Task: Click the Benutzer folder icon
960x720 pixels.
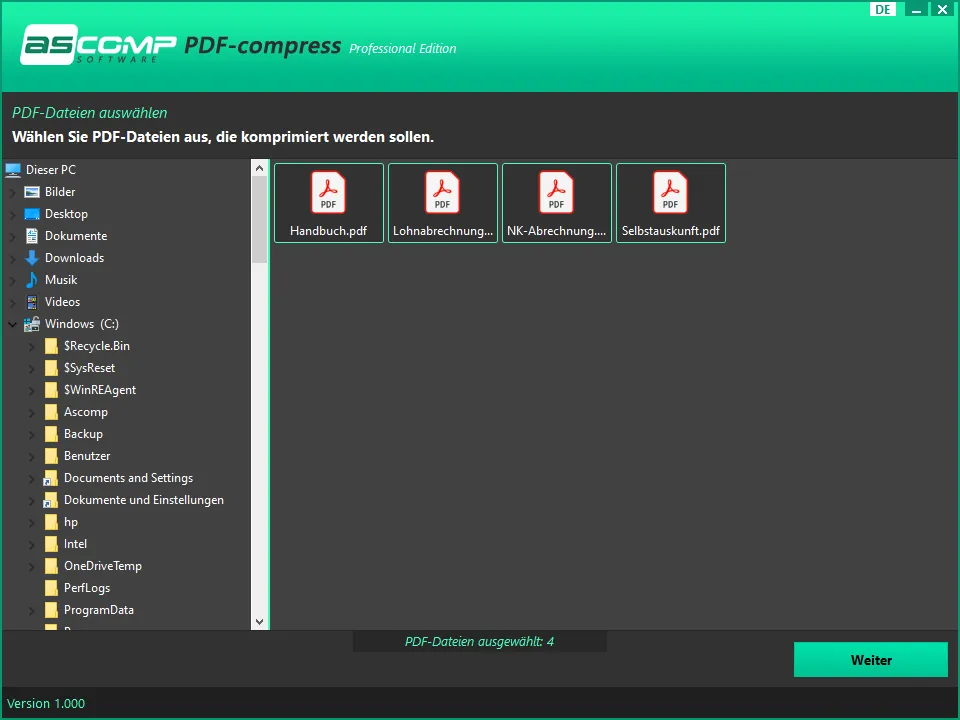Action: [x=51, y=456]
